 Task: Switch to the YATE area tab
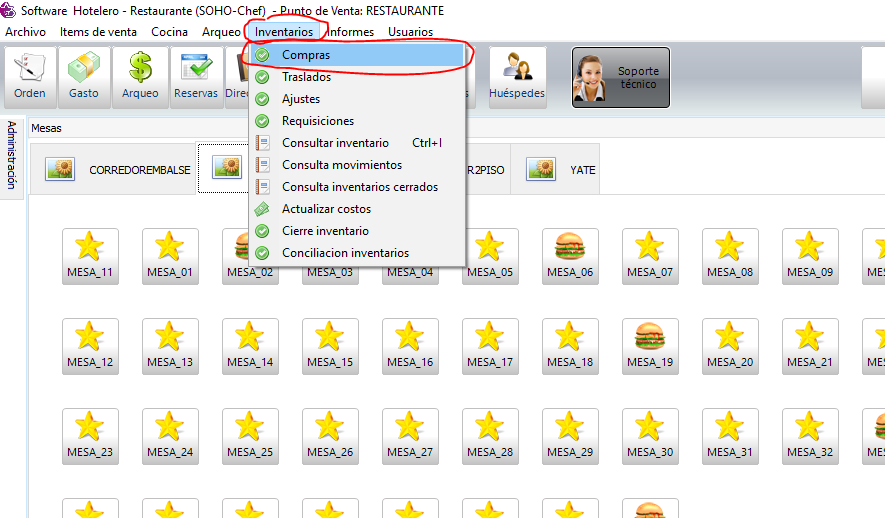click(562, 169)
